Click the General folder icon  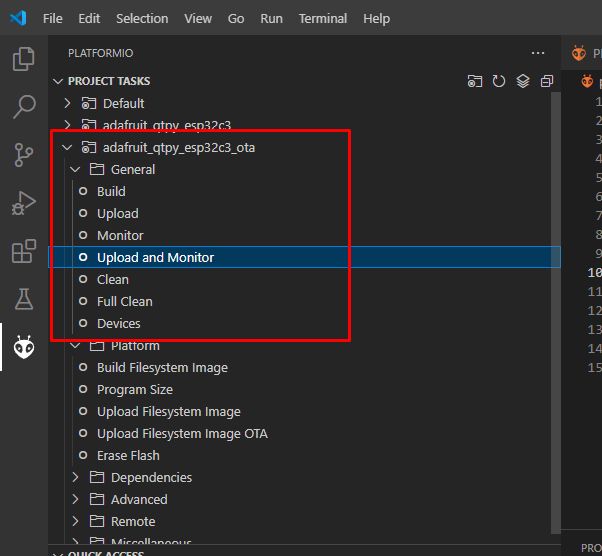click(x=97, y=169)
